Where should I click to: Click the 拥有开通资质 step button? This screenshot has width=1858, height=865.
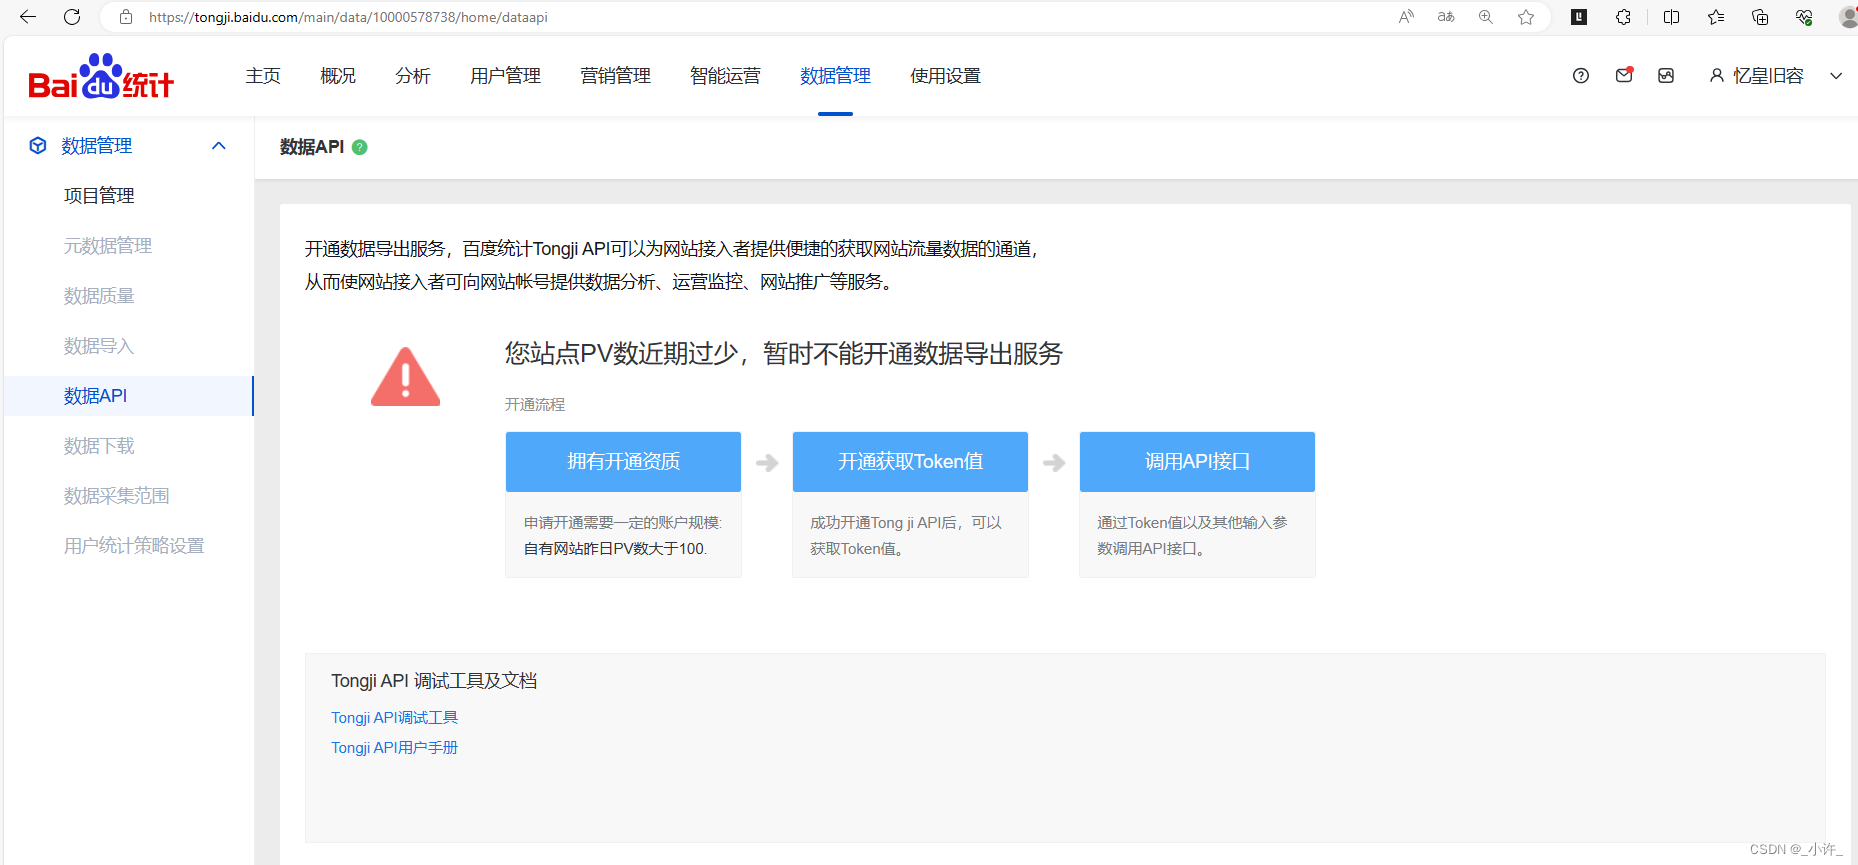[623, 462]
